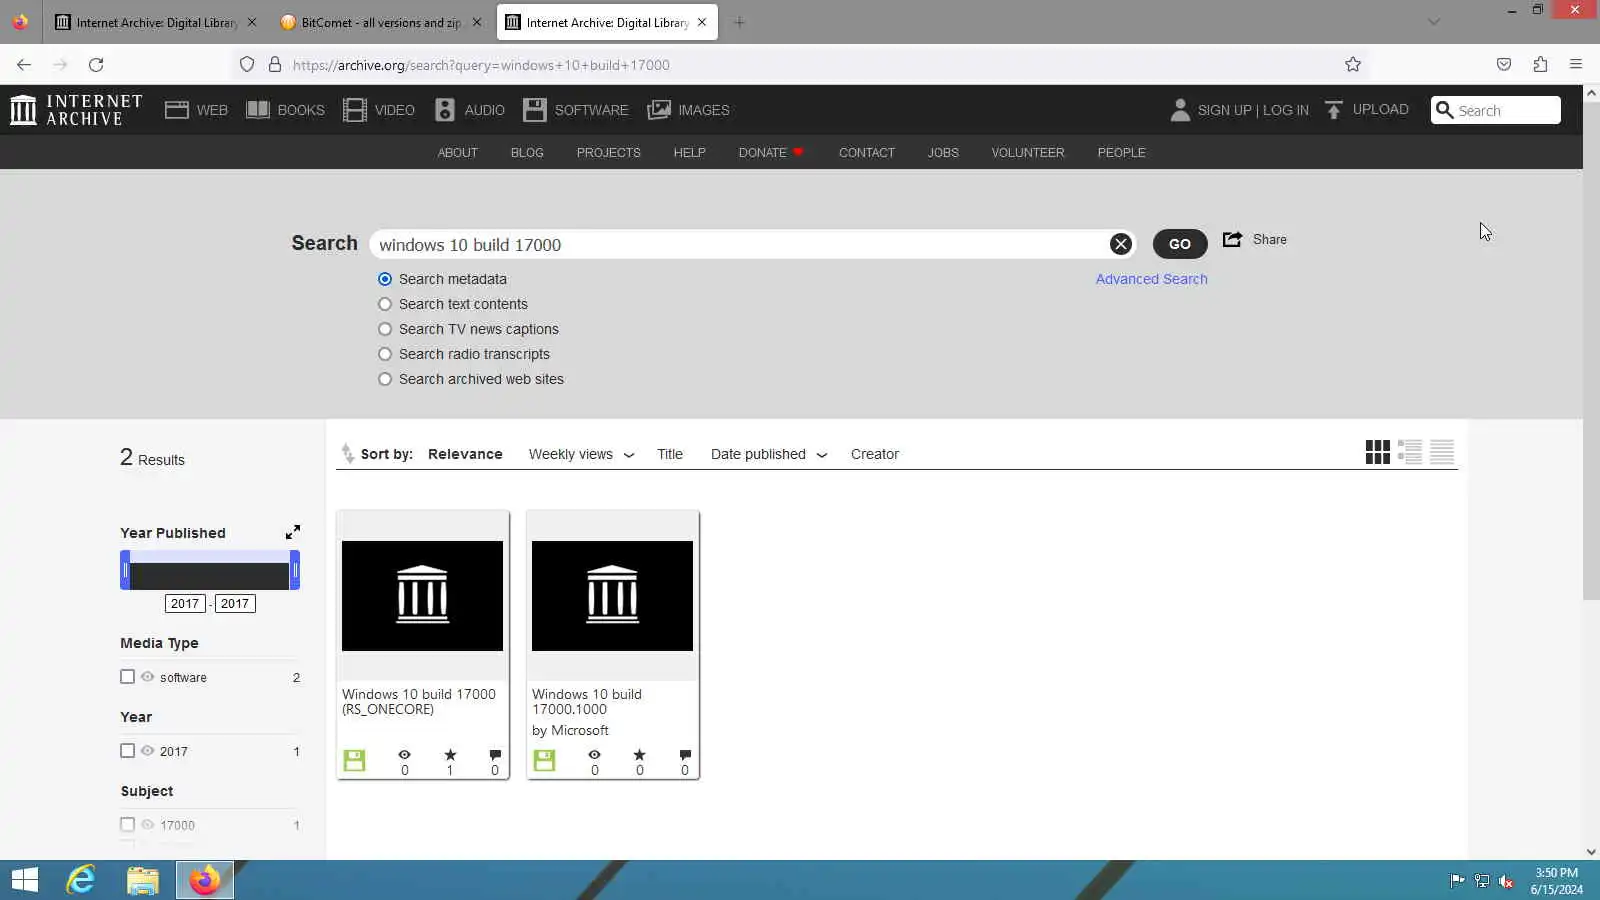Open the Audio section icon
The height and width of the screenshot is (900, 1600).
coord(445,110)
